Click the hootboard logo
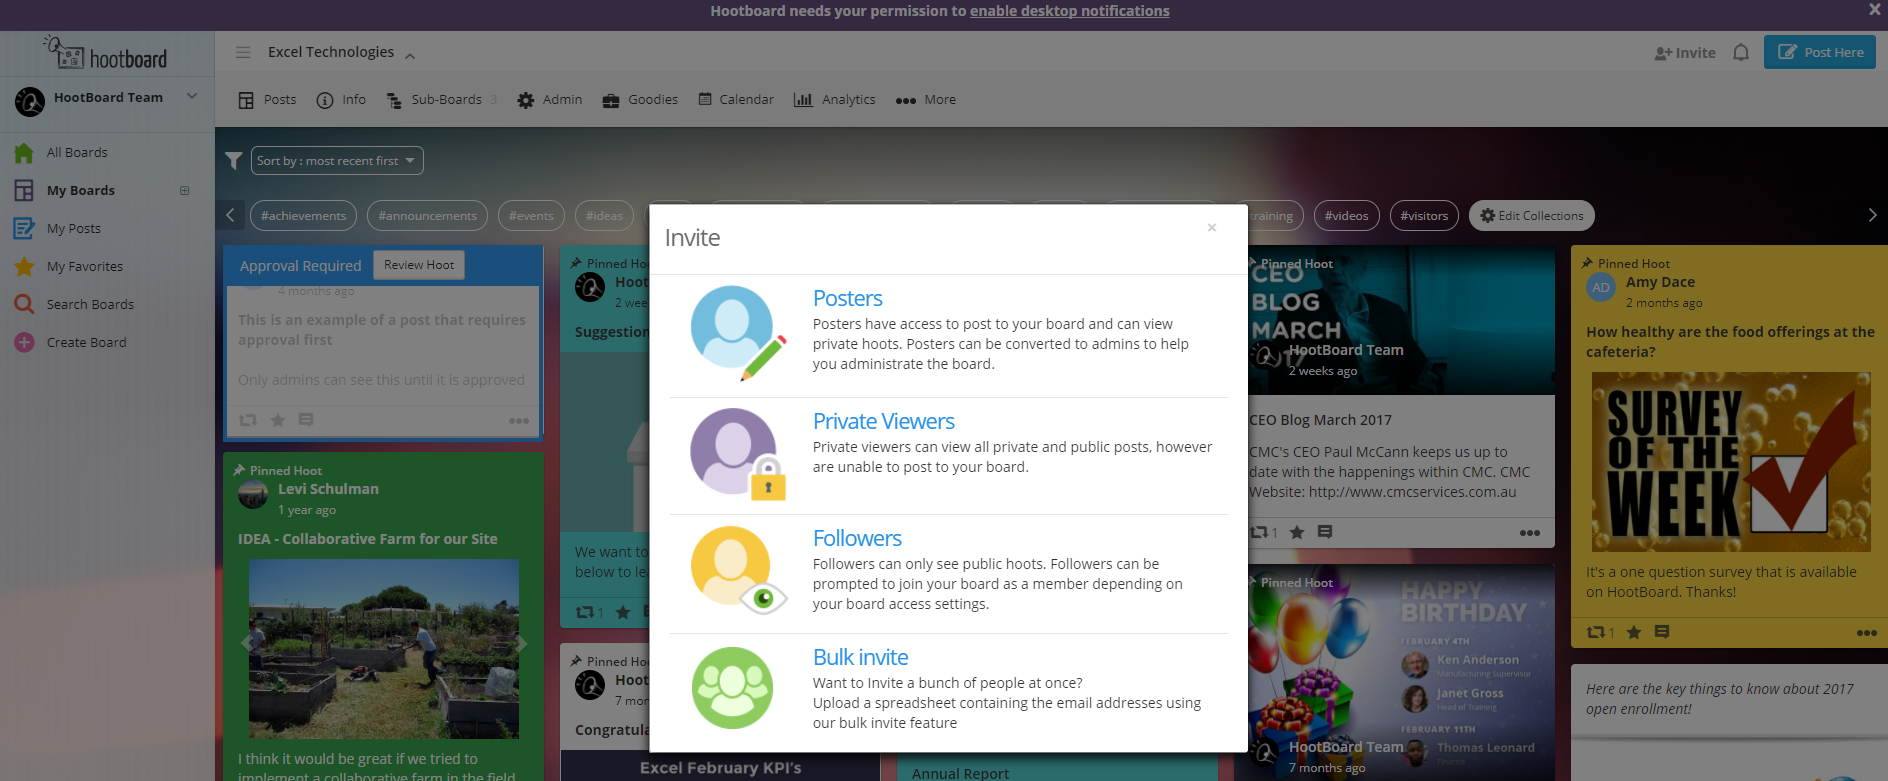The width and height of the screenshot is (1888, 781). coord(106,53)
